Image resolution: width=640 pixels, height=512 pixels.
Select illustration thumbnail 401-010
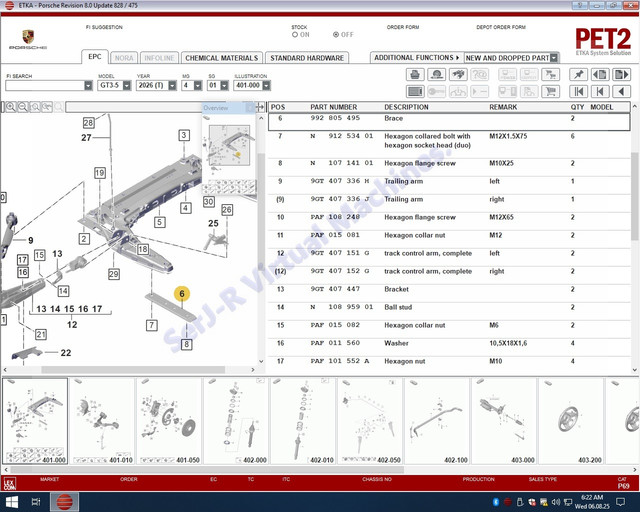coord(102,421)
